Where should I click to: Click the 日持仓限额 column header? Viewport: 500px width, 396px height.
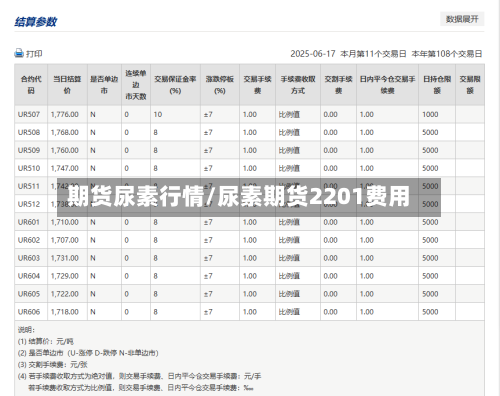[437, 85]
